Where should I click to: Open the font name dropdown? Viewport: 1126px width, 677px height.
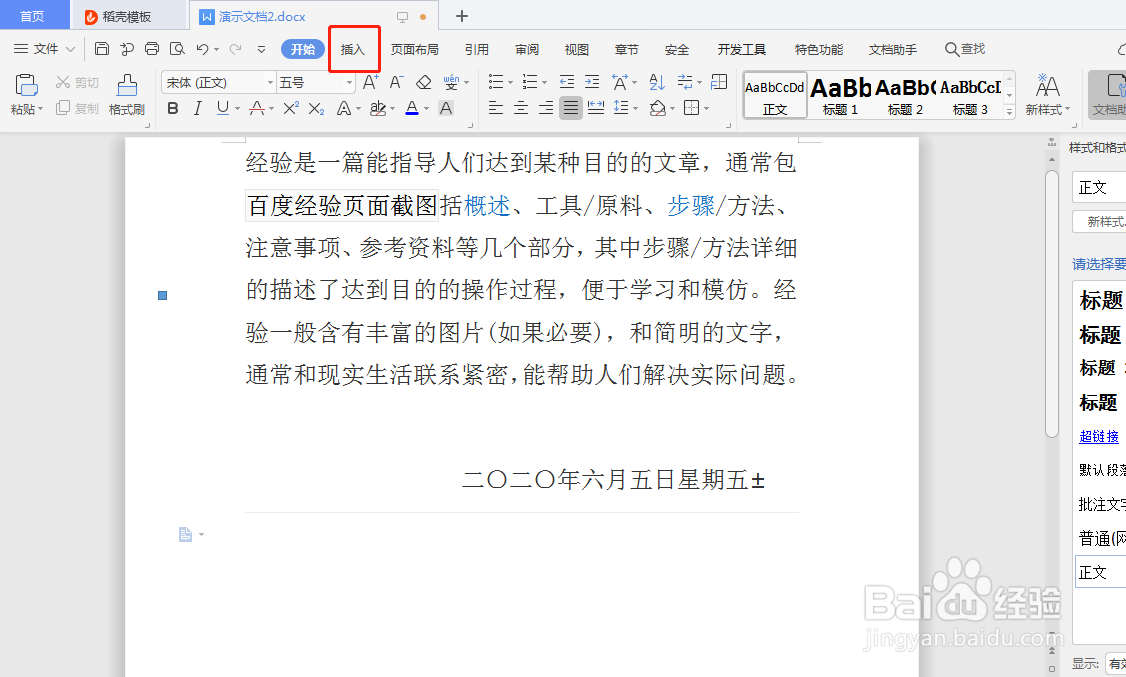click(x=268, y=81)
